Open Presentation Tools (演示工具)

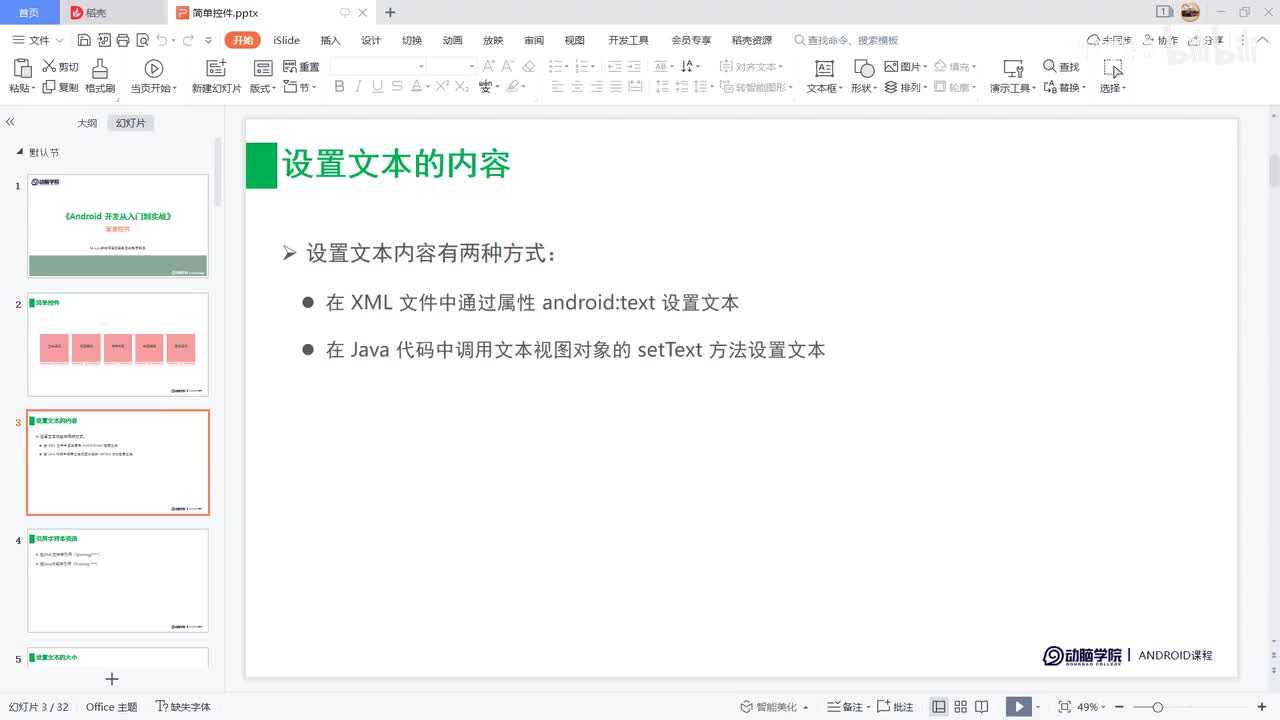click(1013, 76)
